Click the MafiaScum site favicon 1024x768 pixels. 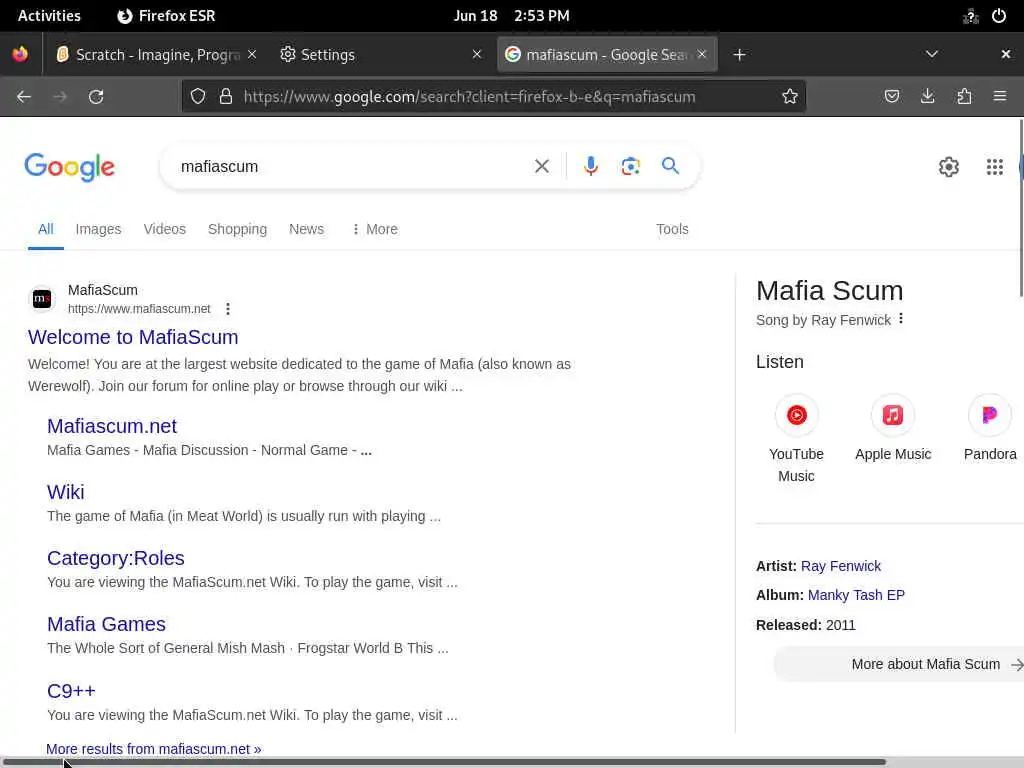coord(42,299)
